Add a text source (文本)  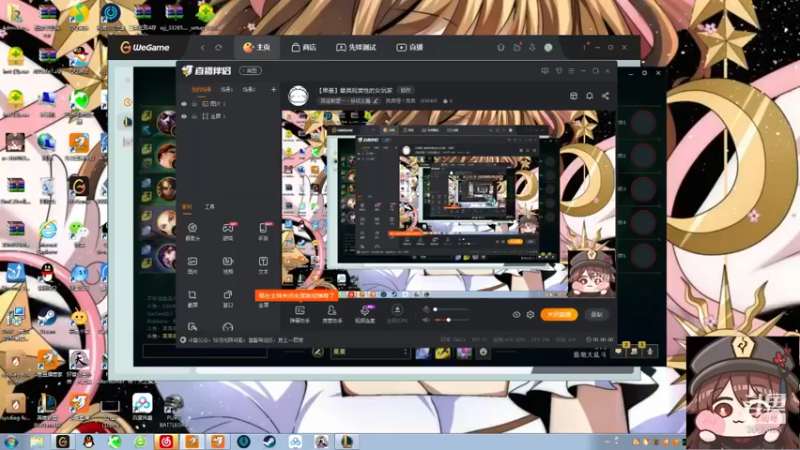pyautogui.click(x=263, y=265)
